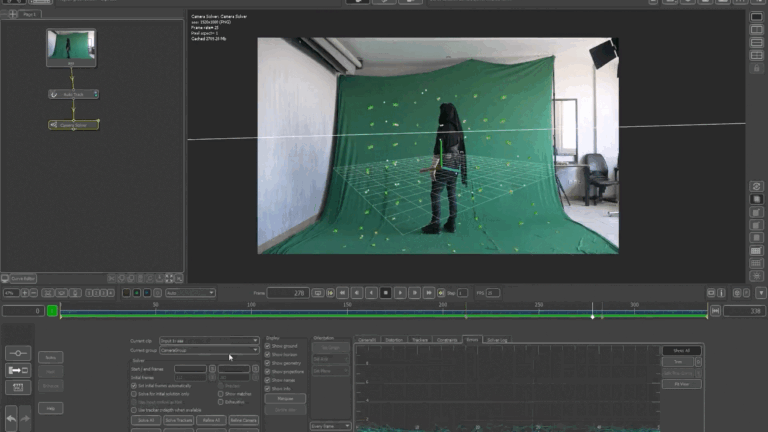Click the timeline at frame 150
The height and width of the screenshot is (432, 768).
click(x=347, y=312)
